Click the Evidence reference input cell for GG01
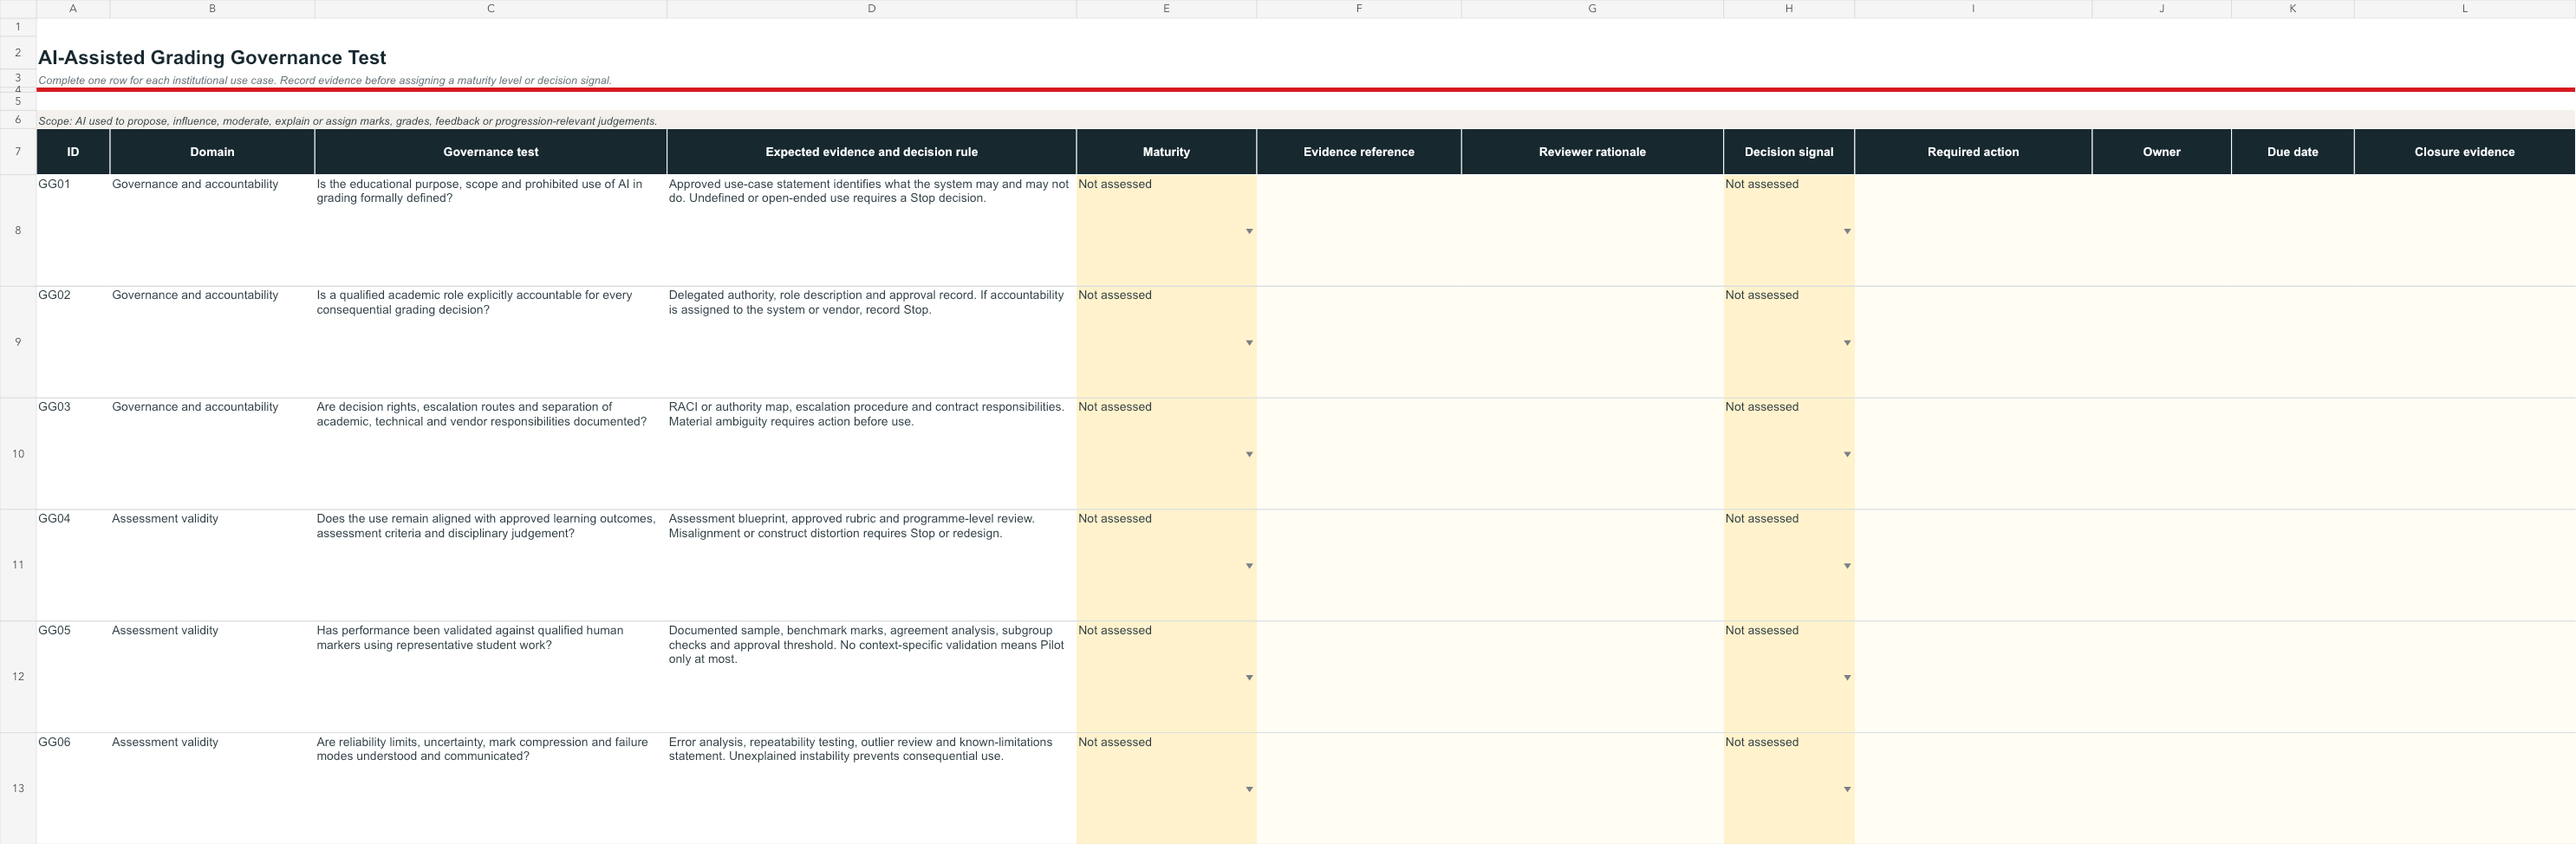This screenshot has height=844, width=2576. [x=1359, y=231]
